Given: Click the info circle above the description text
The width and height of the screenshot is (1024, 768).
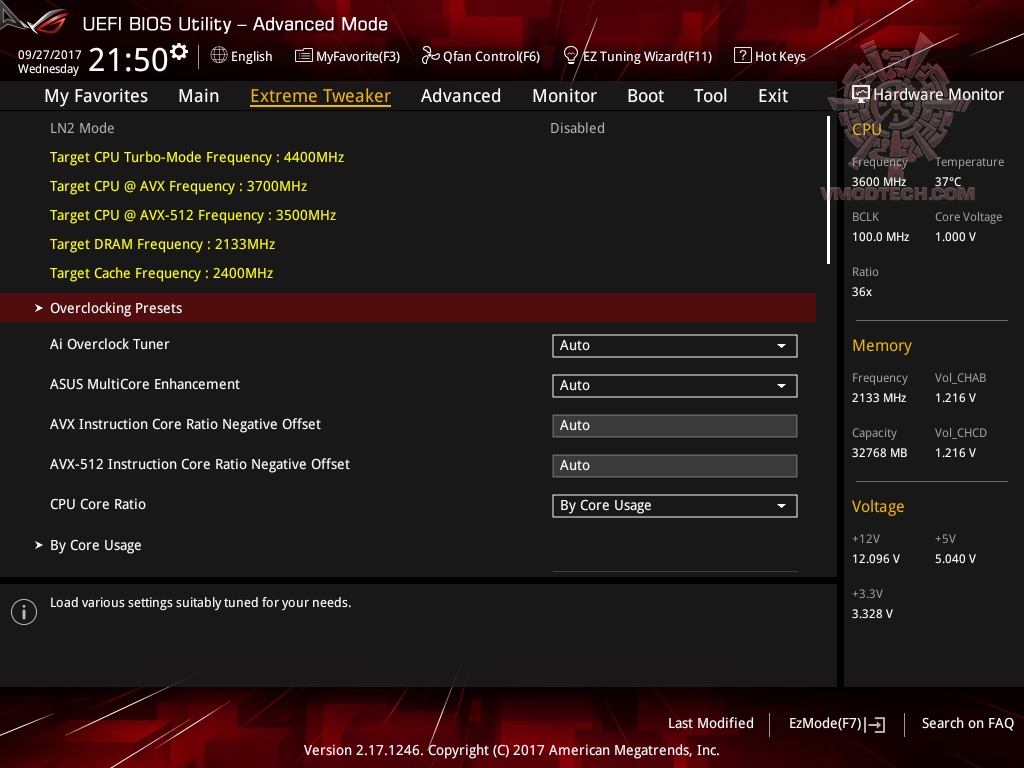Looking at the screenshot, I should point(24,611).
